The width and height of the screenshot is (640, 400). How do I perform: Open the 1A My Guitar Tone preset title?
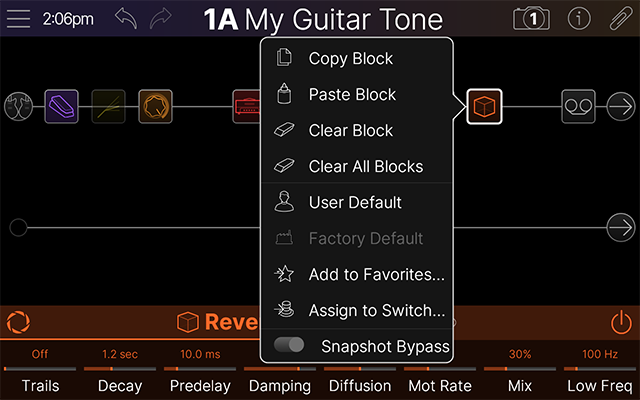[323, 19]
